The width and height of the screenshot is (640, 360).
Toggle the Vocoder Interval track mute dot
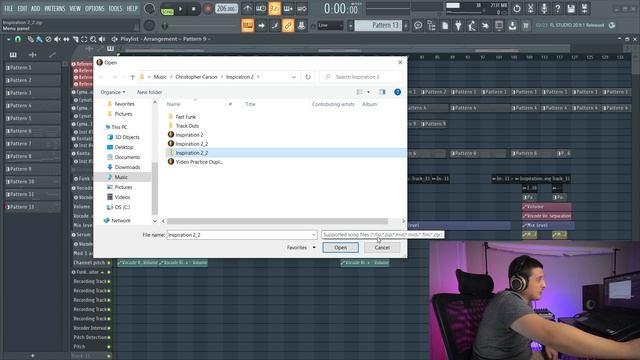pos(109,328)
